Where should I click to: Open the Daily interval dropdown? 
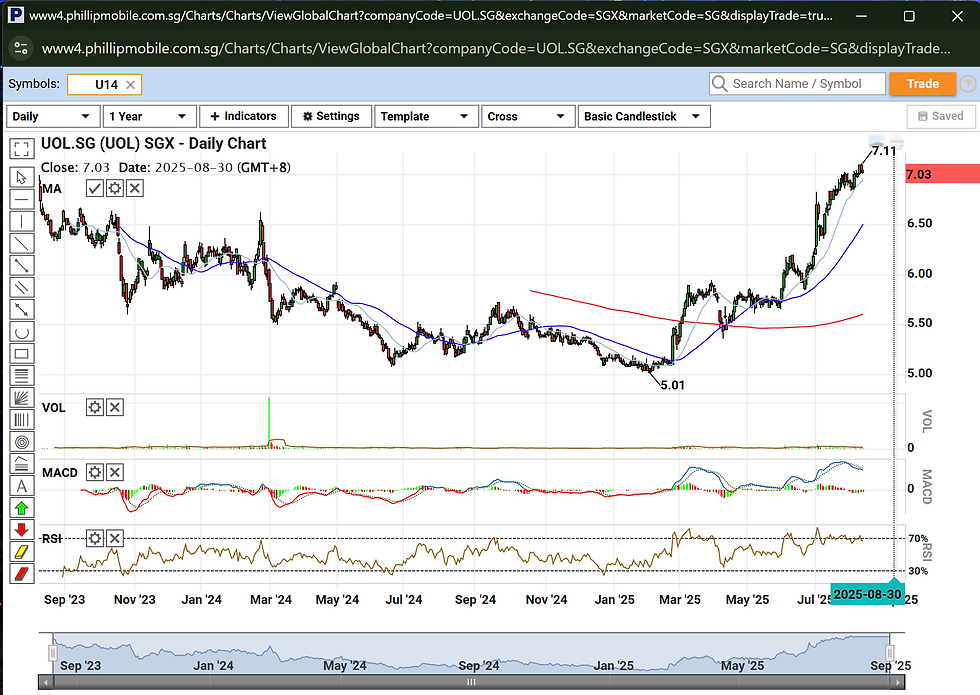50,117
